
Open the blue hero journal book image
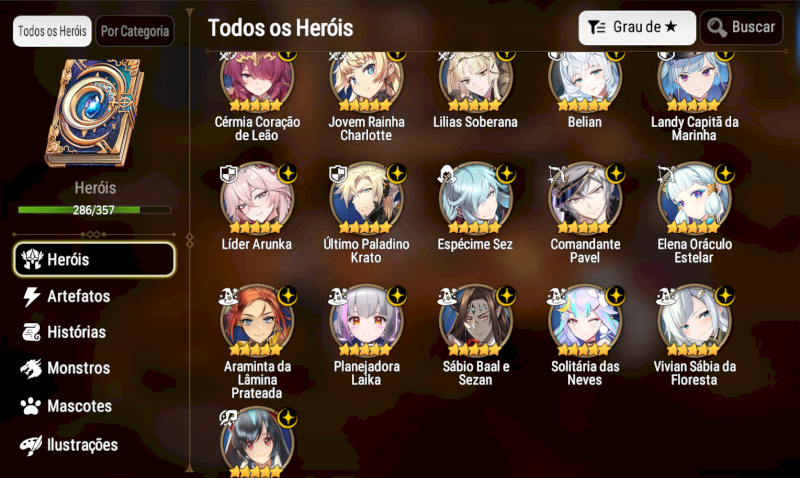[95, 113]
